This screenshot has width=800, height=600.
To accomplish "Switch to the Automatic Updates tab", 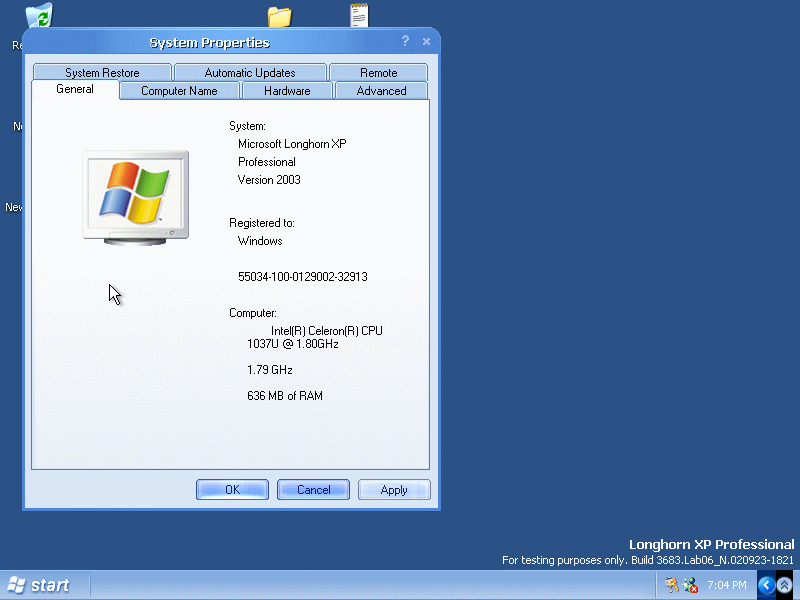I will pos(250,72).
